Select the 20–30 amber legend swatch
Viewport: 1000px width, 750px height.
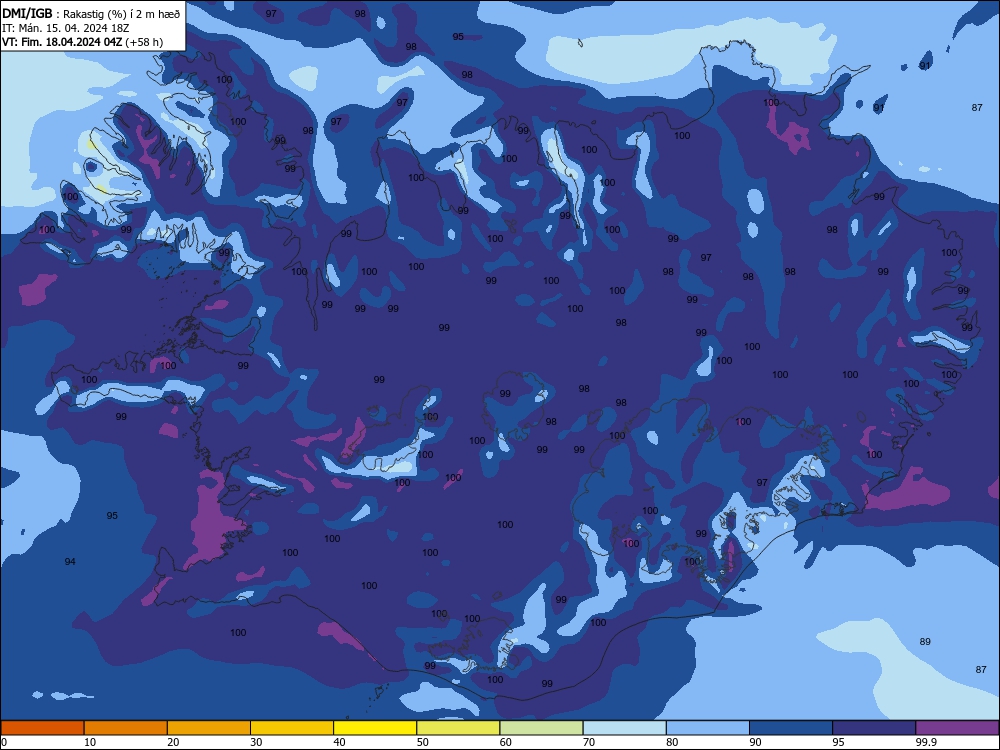(x=209, y=728)
